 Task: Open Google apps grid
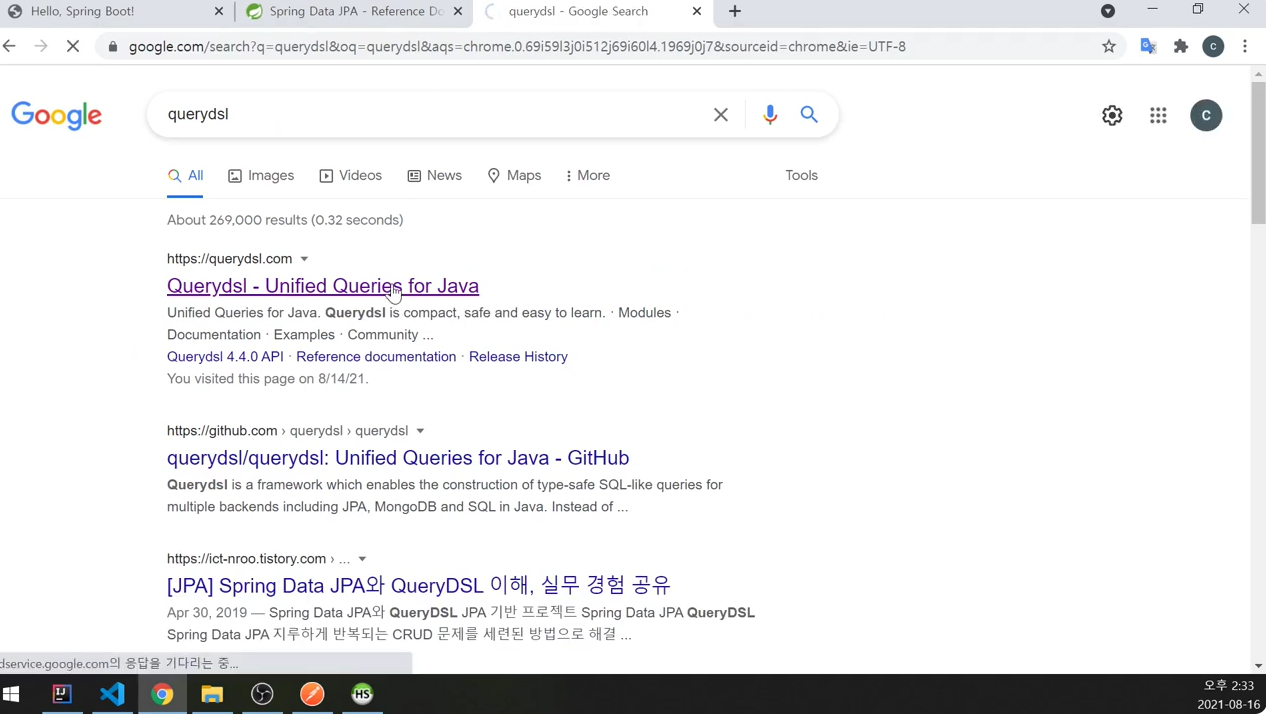(x=1158, y=115)
